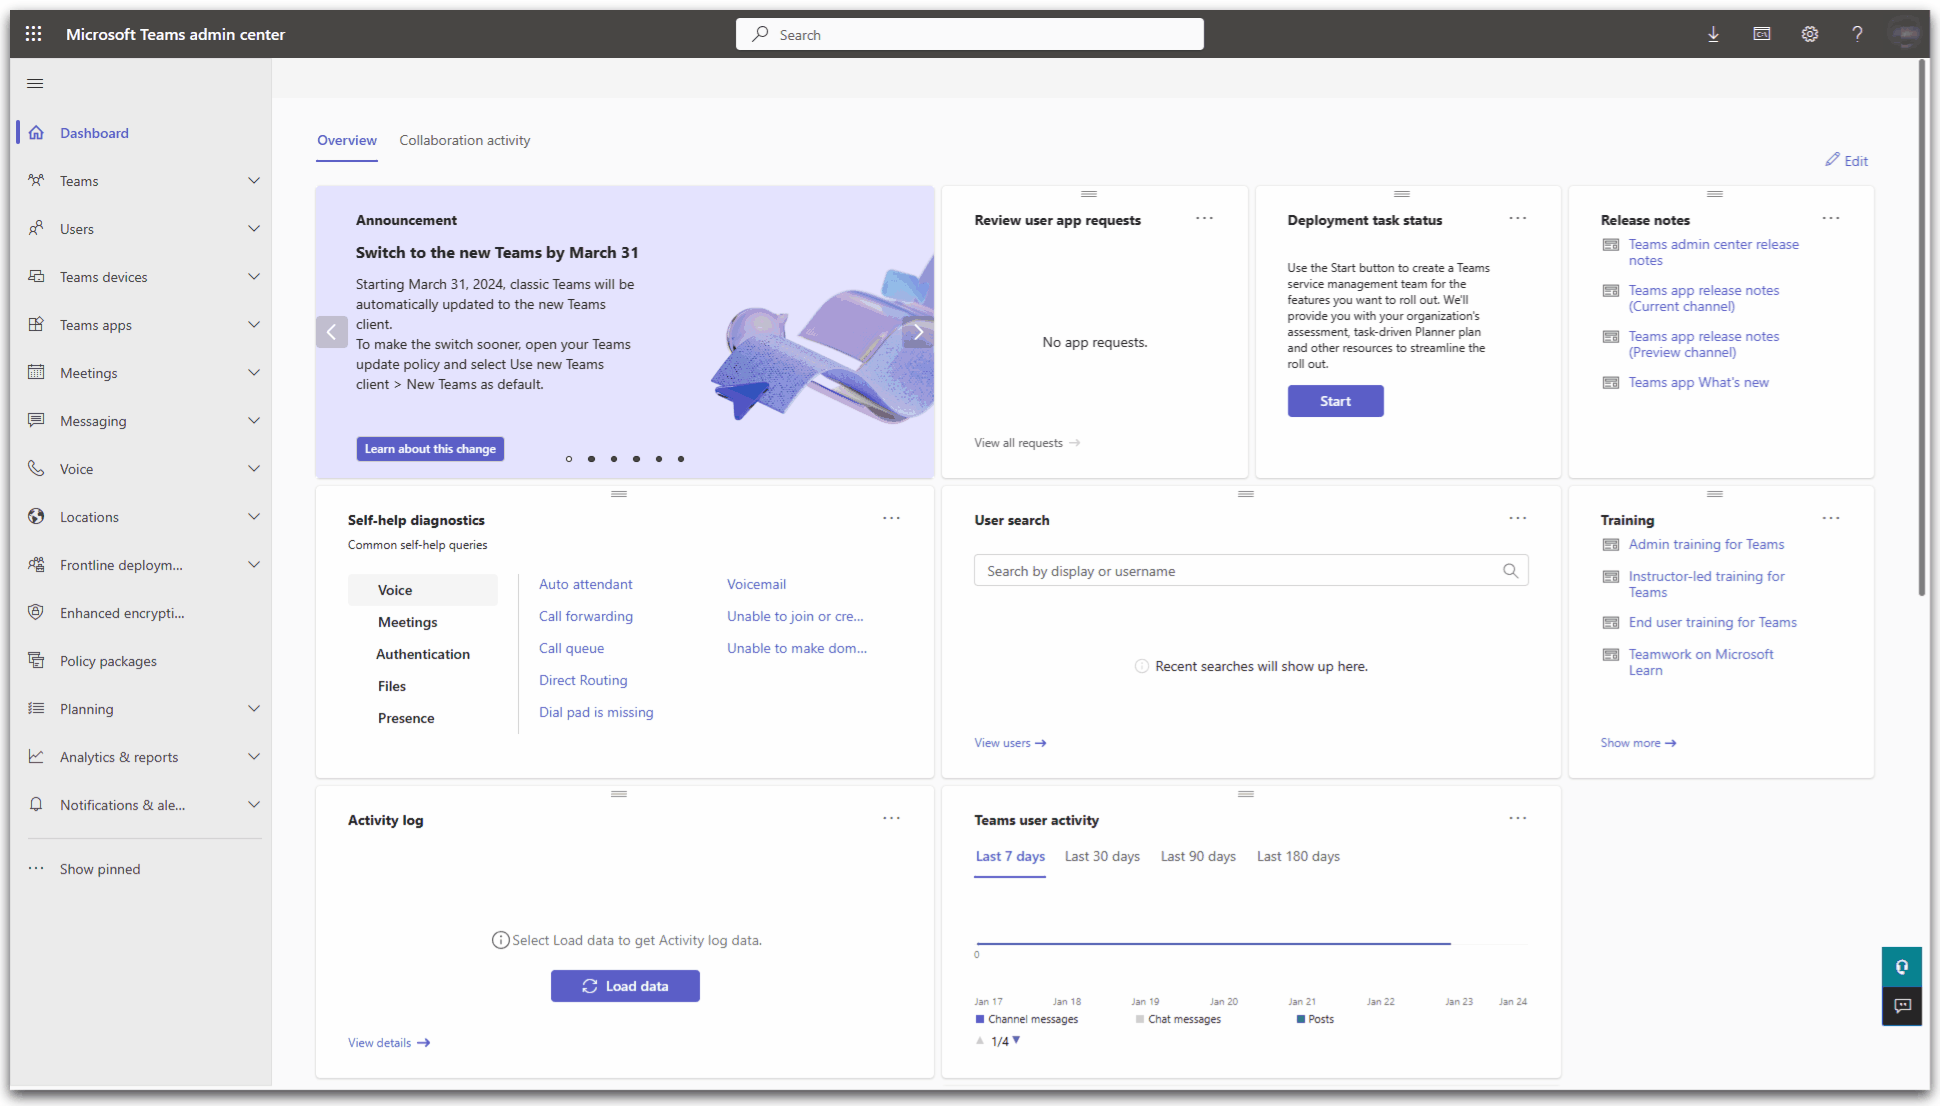
Task: Click the Voice phone icon
Action: (36, 469)
